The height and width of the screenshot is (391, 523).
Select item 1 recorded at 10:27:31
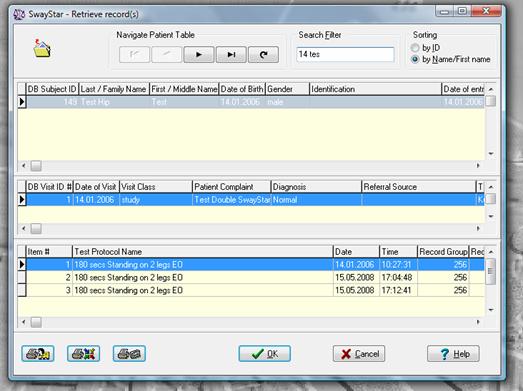(x=255, y=265)
